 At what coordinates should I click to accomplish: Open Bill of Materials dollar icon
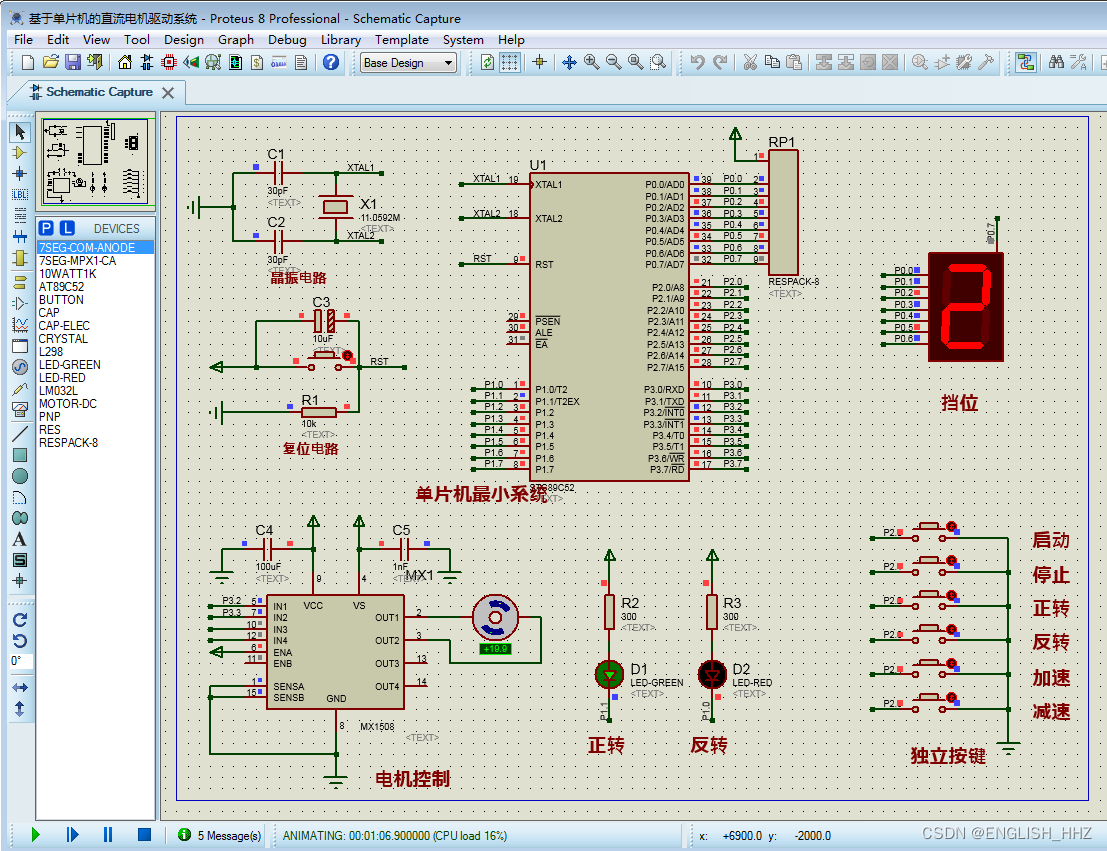coord(257,63)
